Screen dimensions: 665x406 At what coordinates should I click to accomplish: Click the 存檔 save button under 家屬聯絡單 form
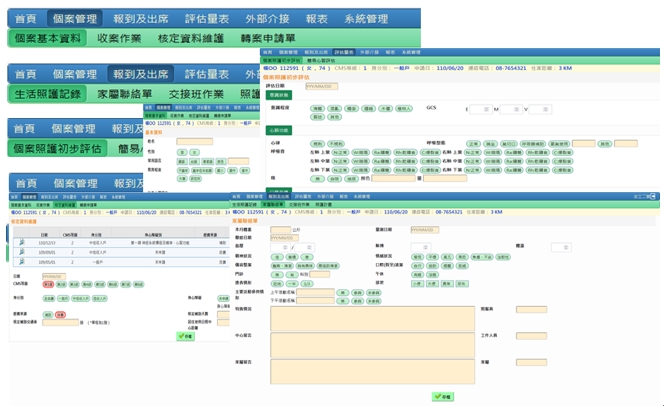tap(441, 396)
